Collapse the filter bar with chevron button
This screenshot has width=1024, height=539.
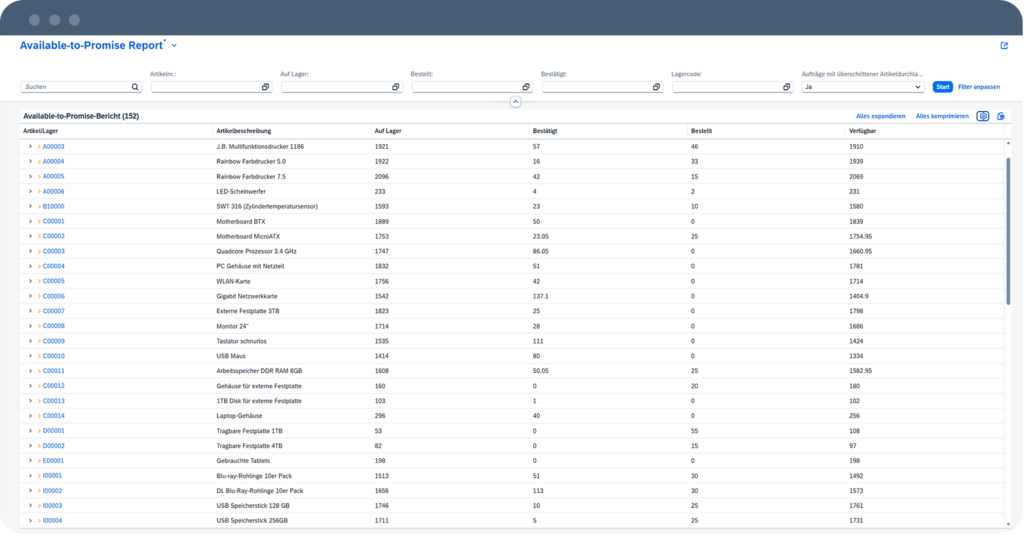tap(515, 102)
